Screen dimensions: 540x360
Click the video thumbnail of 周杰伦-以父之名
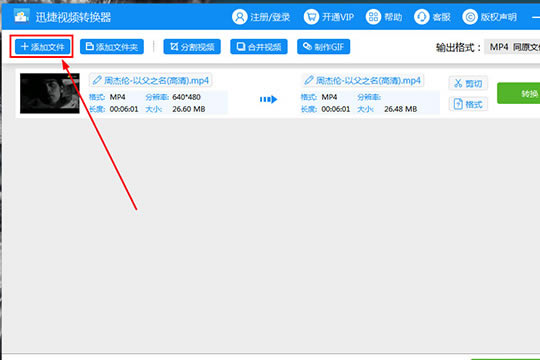tap(50, 93)
